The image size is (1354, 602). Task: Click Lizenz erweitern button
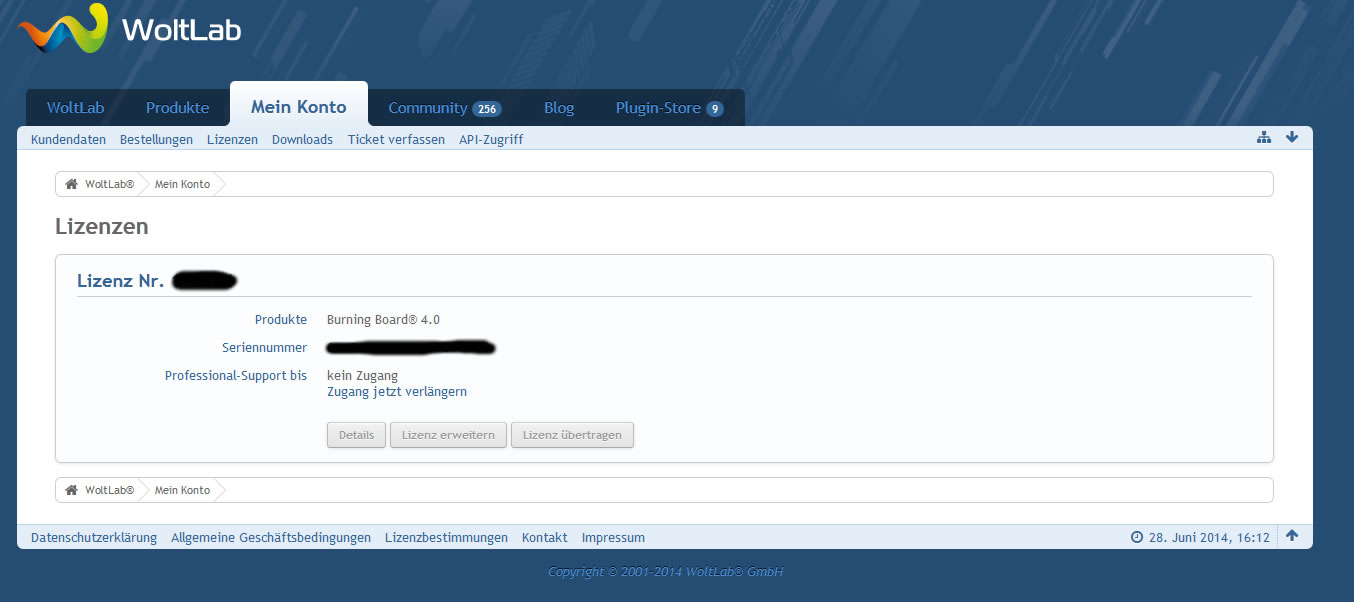click(x=448, y=435)
